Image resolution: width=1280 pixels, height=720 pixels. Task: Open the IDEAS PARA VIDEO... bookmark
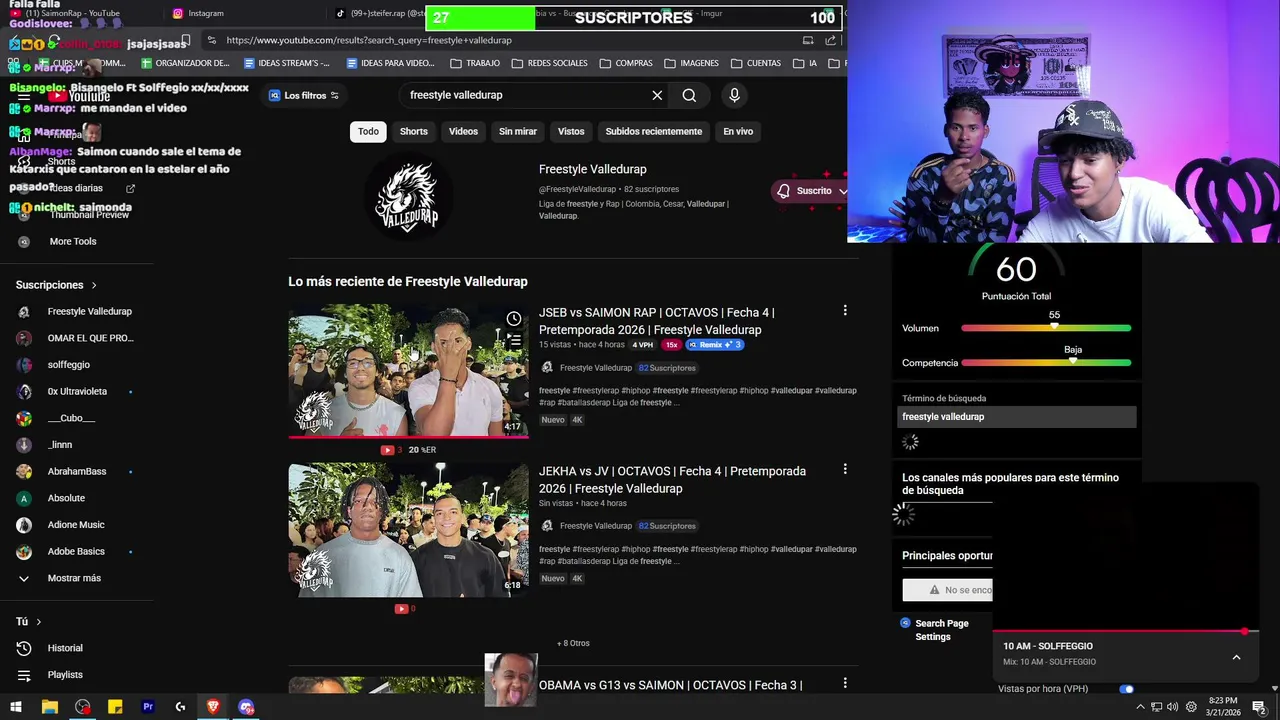pyautogui.click(x=389, y=63)
